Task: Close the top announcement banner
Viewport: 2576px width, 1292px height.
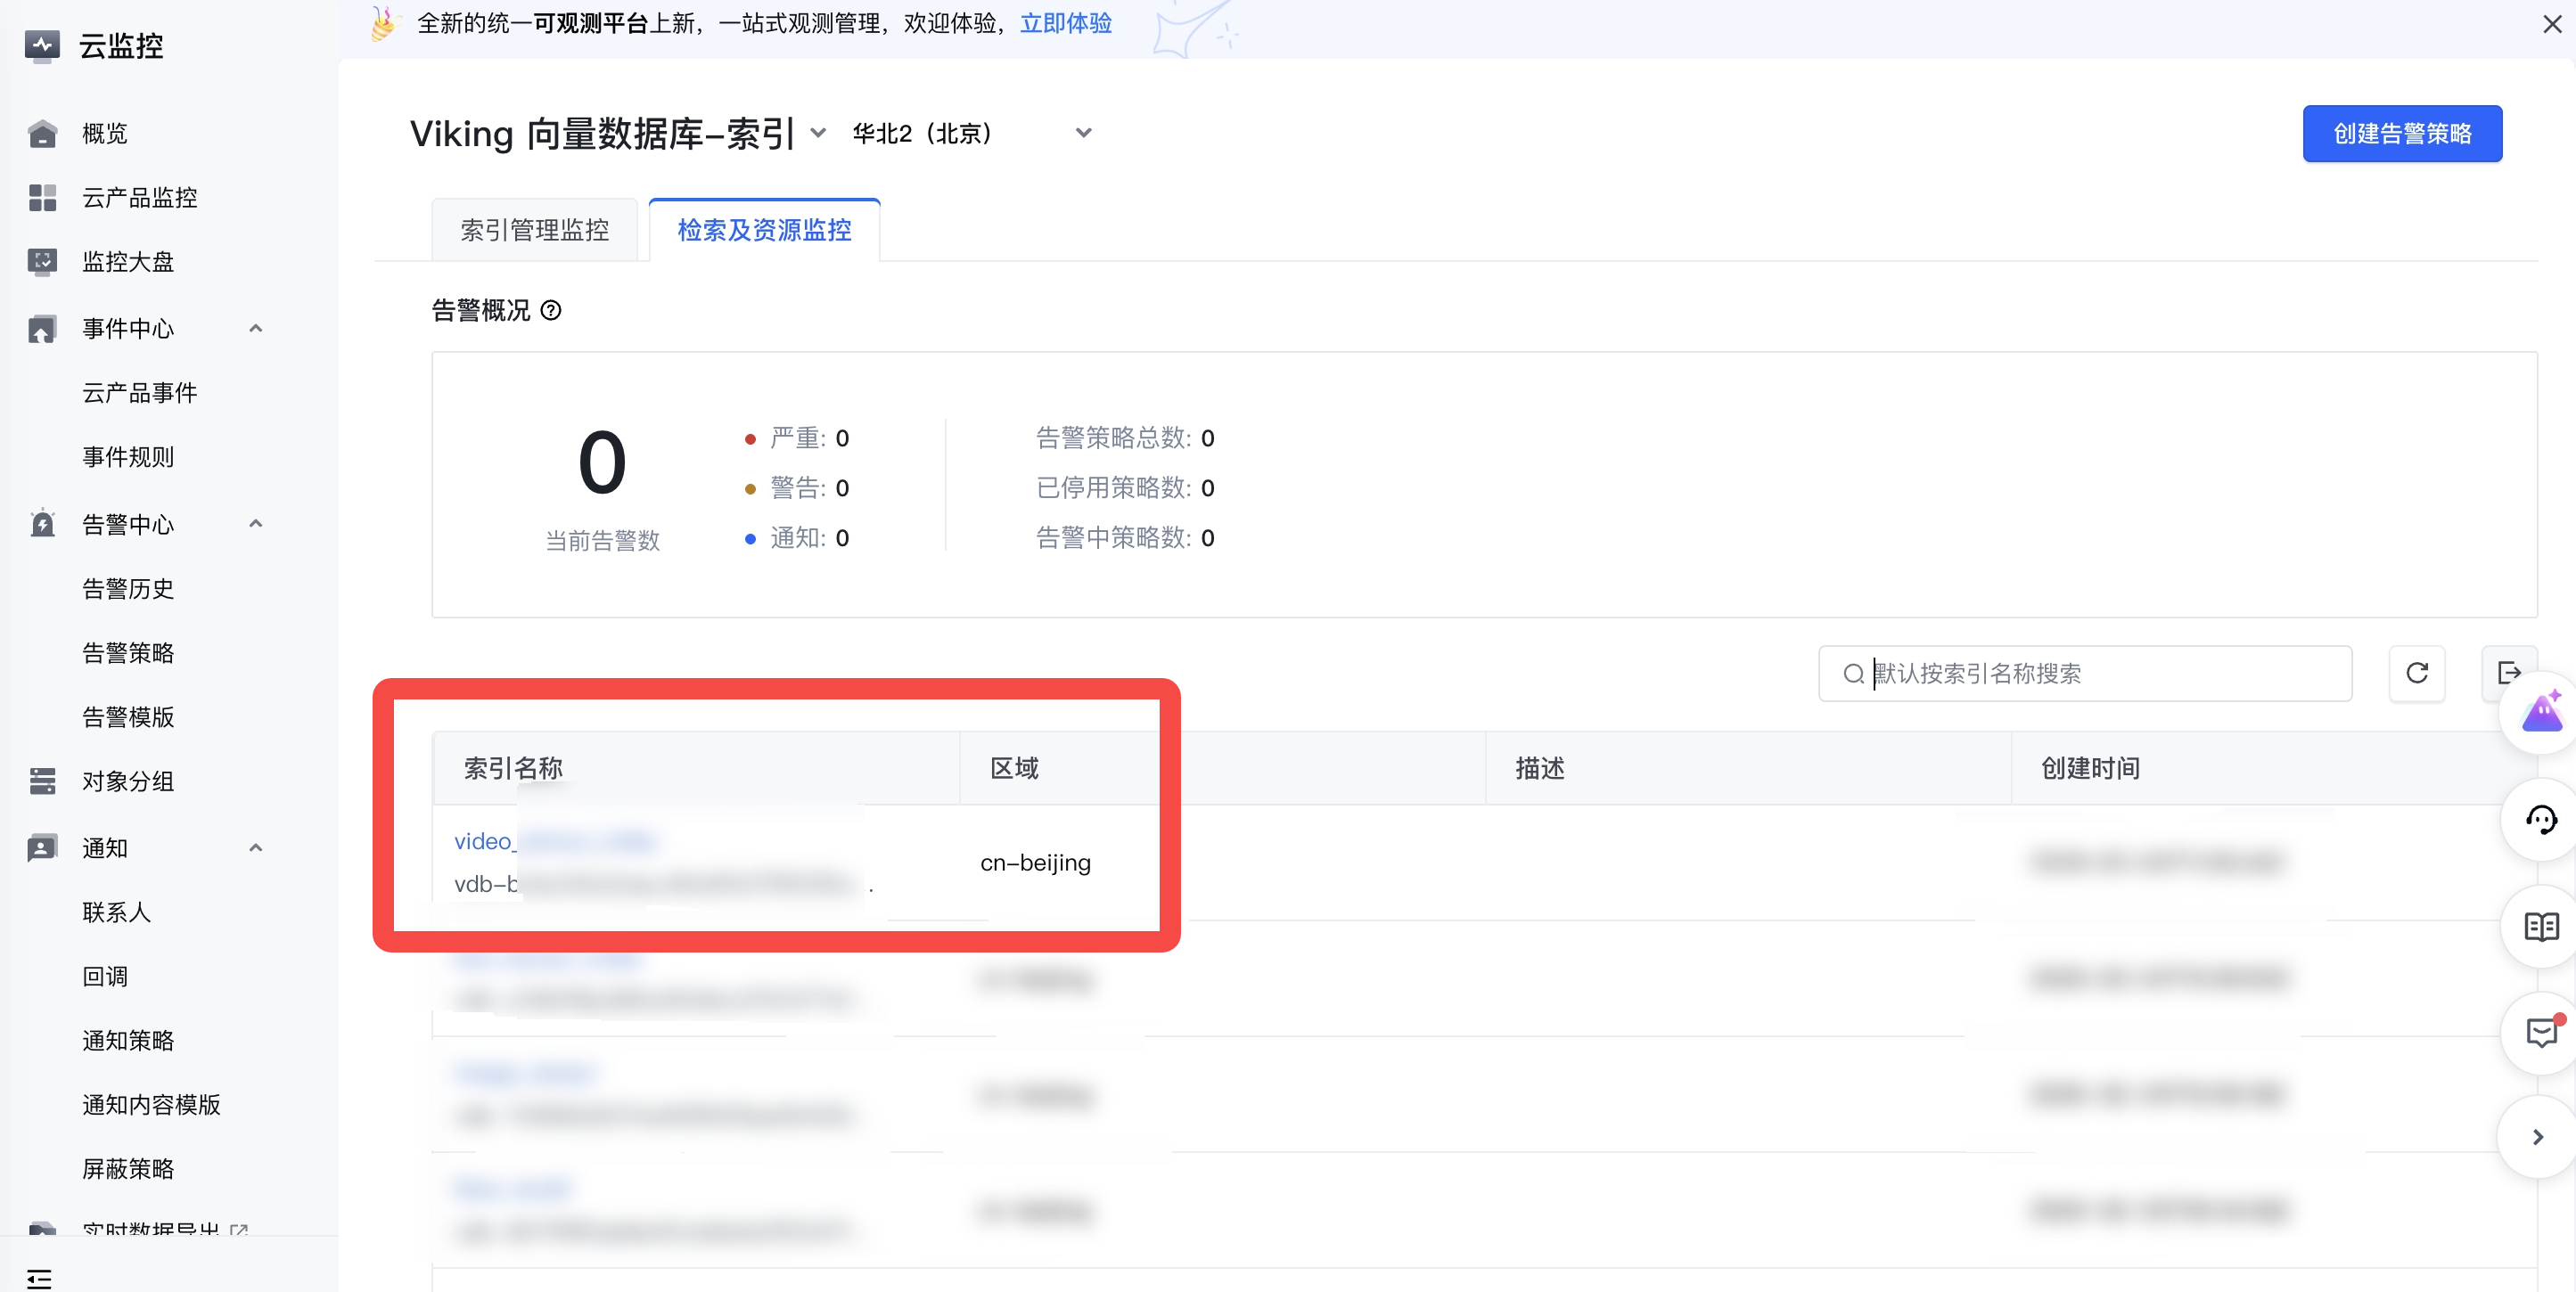Action: click(2551, 24)
